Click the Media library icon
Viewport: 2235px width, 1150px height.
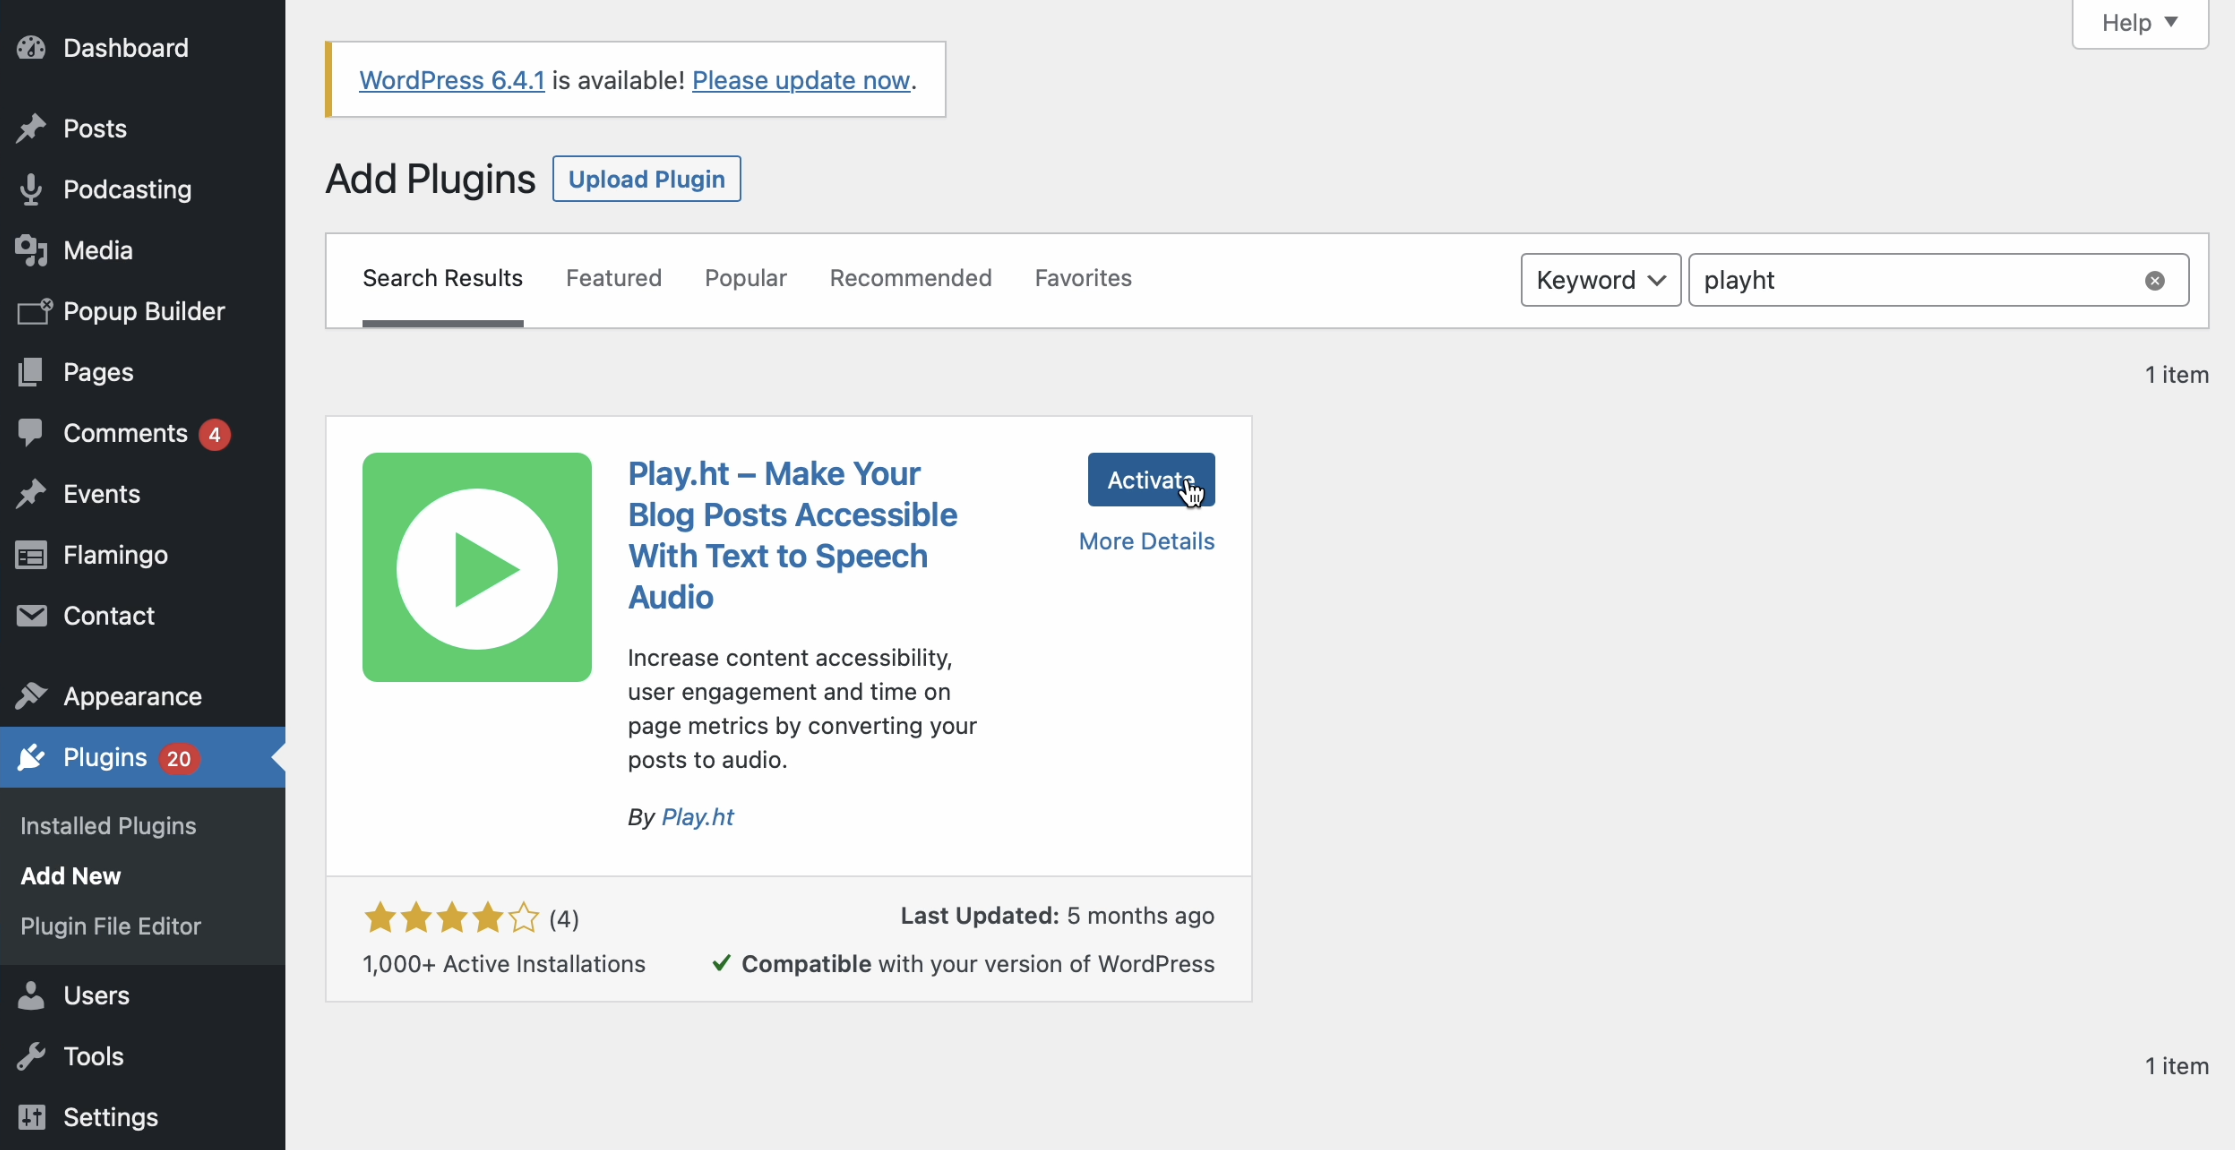click(x=31, y=250)
